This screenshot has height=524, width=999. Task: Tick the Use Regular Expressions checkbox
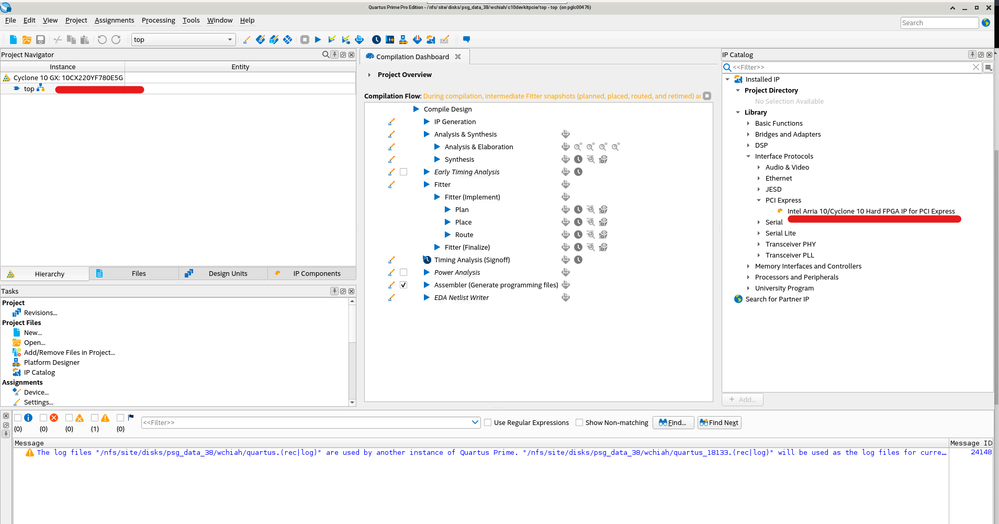(488, 423)
